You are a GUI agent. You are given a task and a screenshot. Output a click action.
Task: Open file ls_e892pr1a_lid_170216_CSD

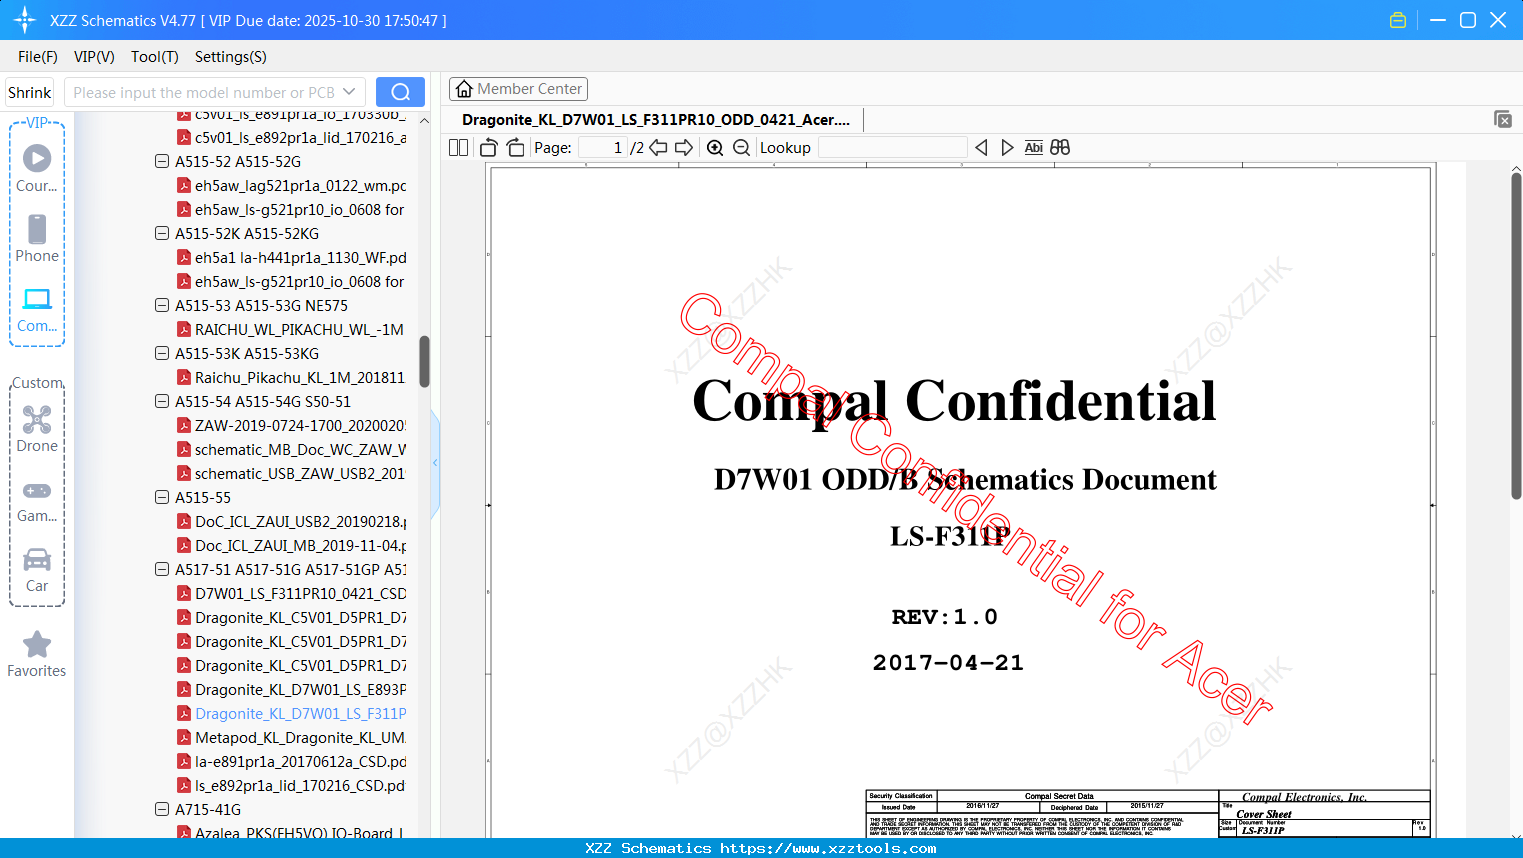pos(291,785)
